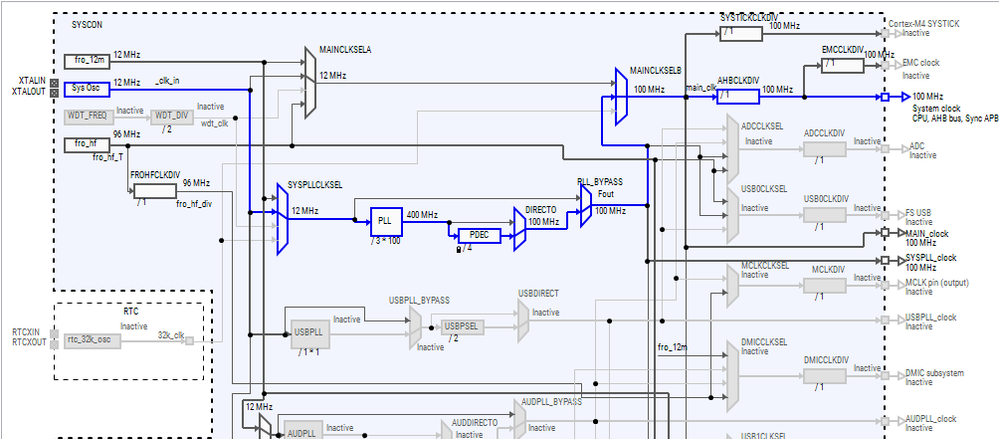Select the FROHFCLKDIV divider block

[x=155, y=191]
